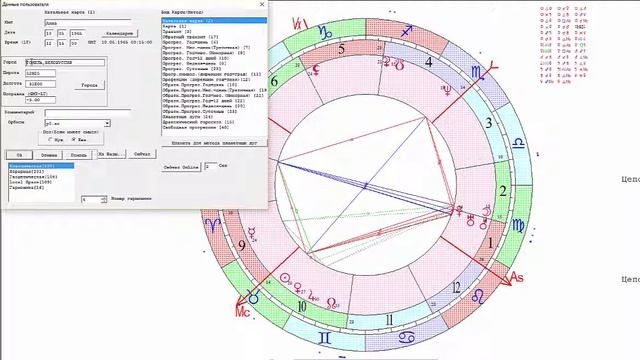Click house number 3 on the wheel

[488, 123]
